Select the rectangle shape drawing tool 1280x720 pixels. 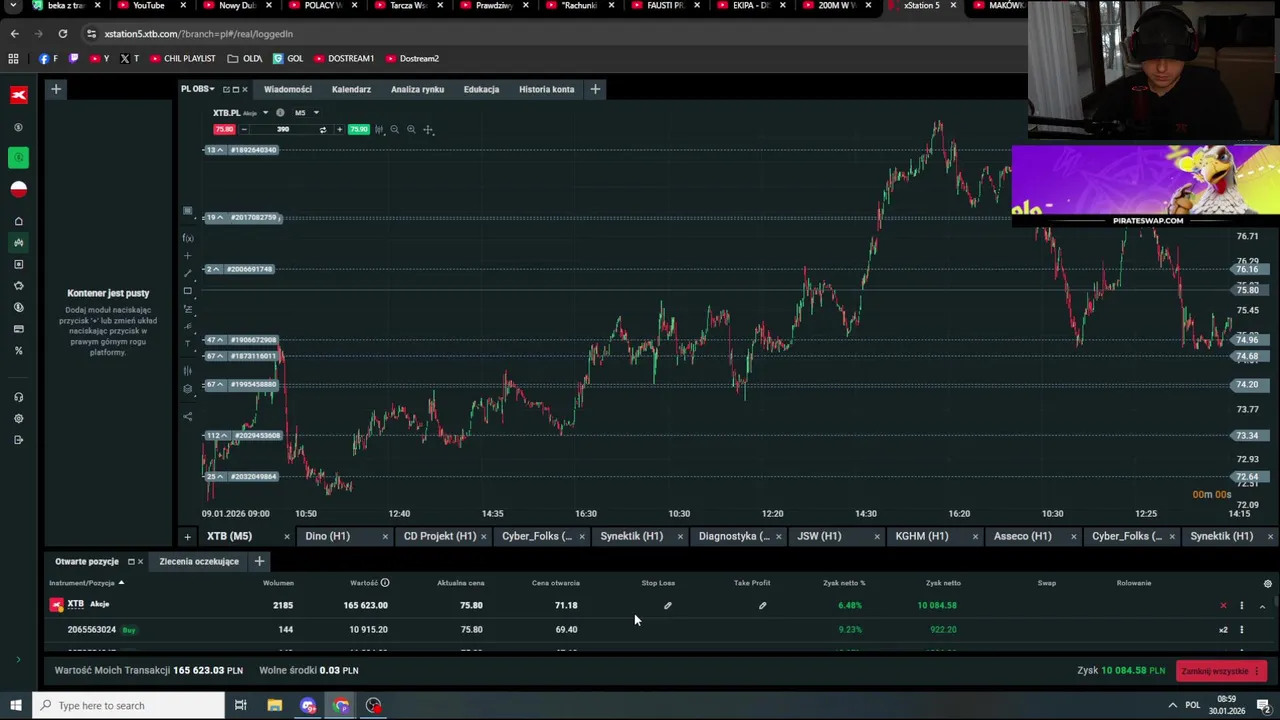[187, 291]
